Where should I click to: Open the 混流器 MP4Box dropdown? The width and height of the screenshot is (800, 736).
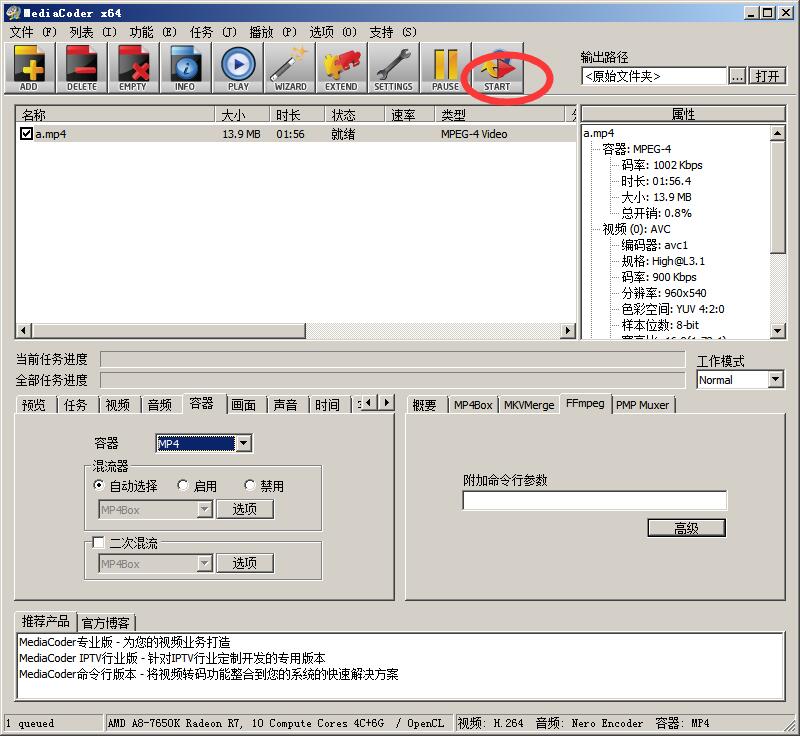pos(205,509)
